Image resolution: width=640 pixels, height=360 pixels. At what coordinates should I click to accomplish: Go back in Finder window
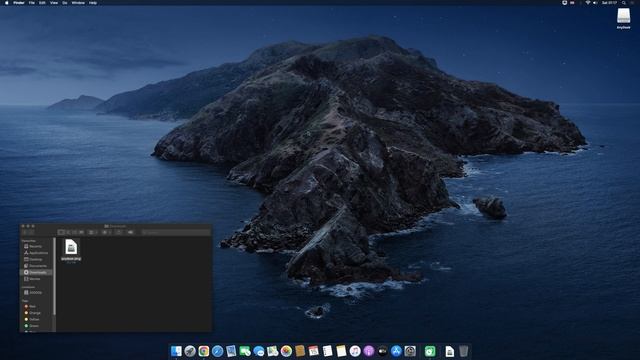[25, 232]
